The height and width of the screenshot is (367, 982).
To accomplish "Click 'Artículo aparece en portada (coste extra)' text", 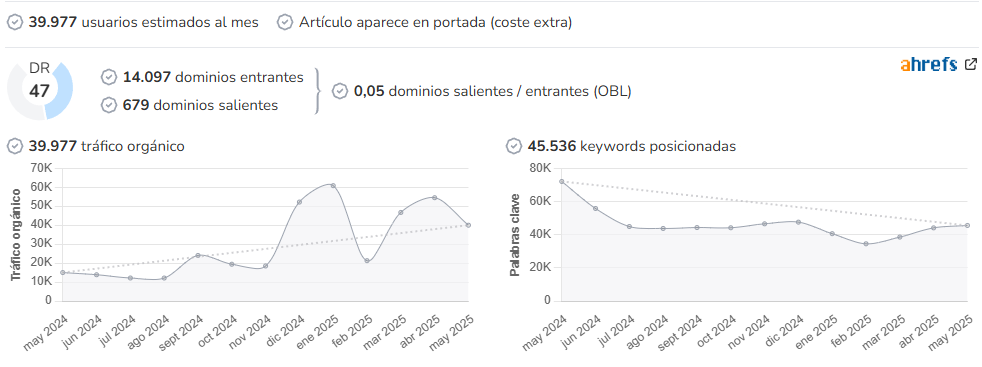I will (436, 23).
